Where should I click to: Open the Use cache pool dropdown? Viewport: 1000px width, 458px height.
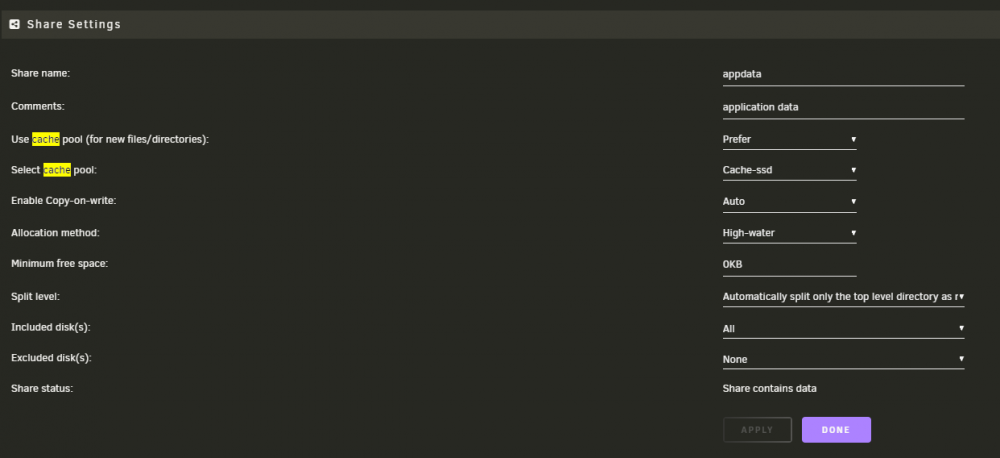(x=789, y=139)
